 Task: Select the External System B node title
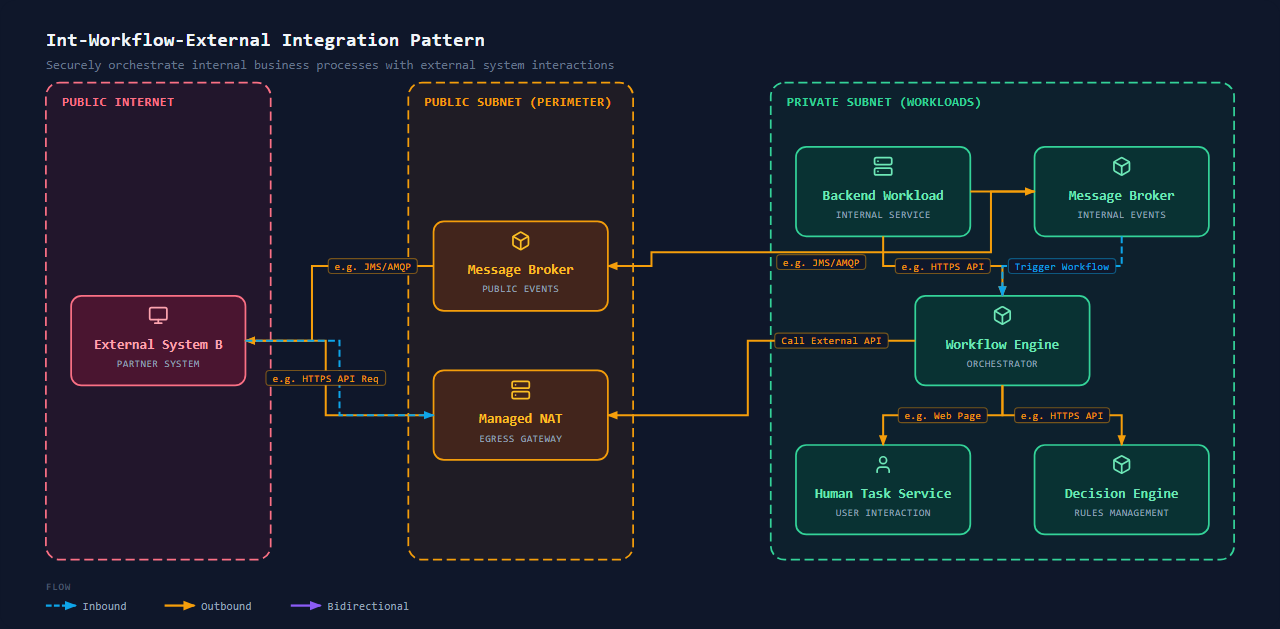(x=158, y=345)
